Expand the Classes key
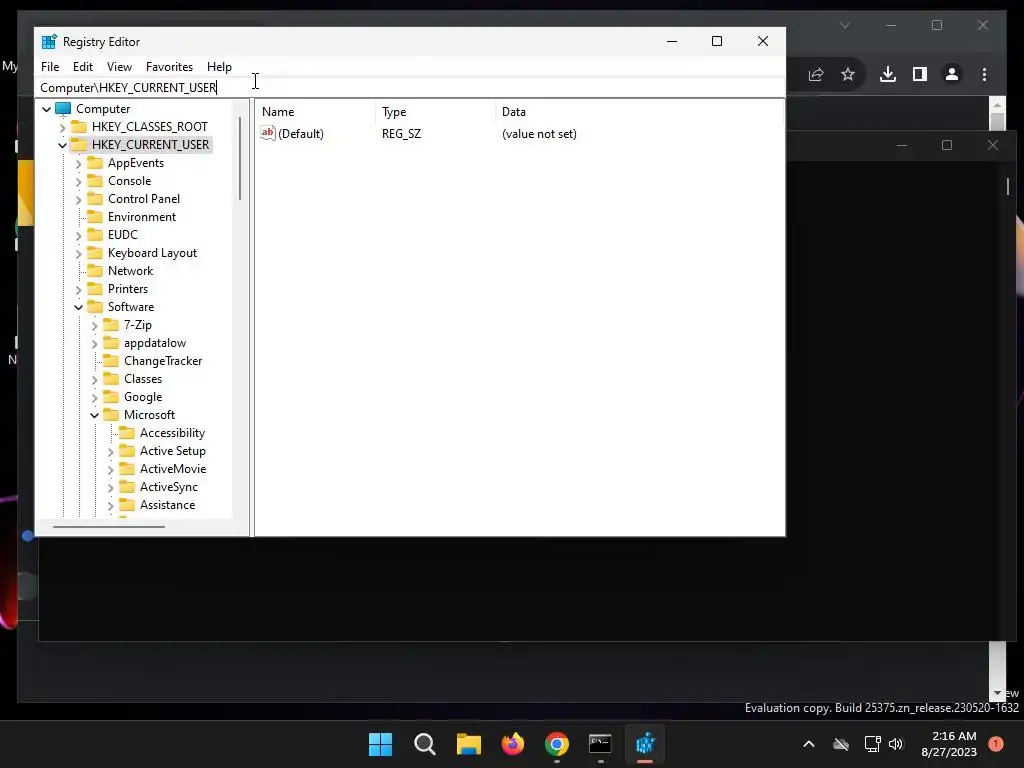The image size is (1024, 768). pyautogui.click(x=95, y=379)
